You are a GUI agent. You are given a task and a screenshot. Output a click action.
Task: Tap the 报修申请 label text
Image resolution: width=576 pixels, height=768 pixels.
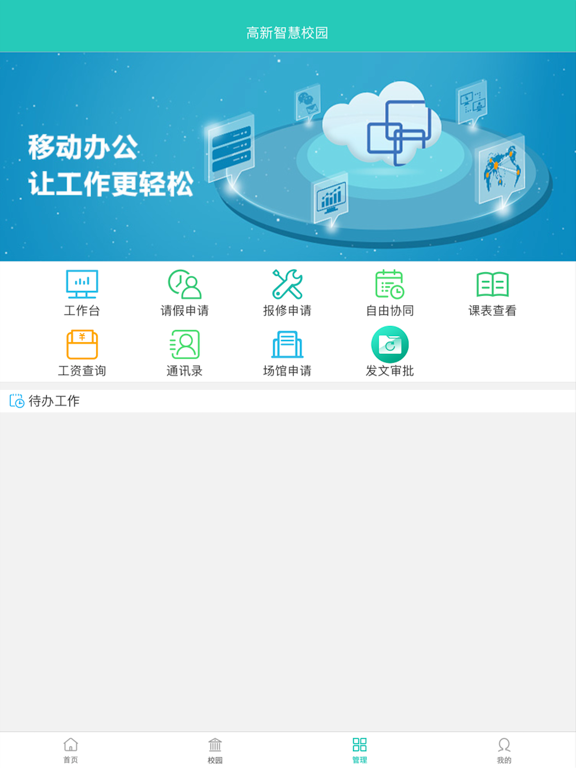click(288, 311)
